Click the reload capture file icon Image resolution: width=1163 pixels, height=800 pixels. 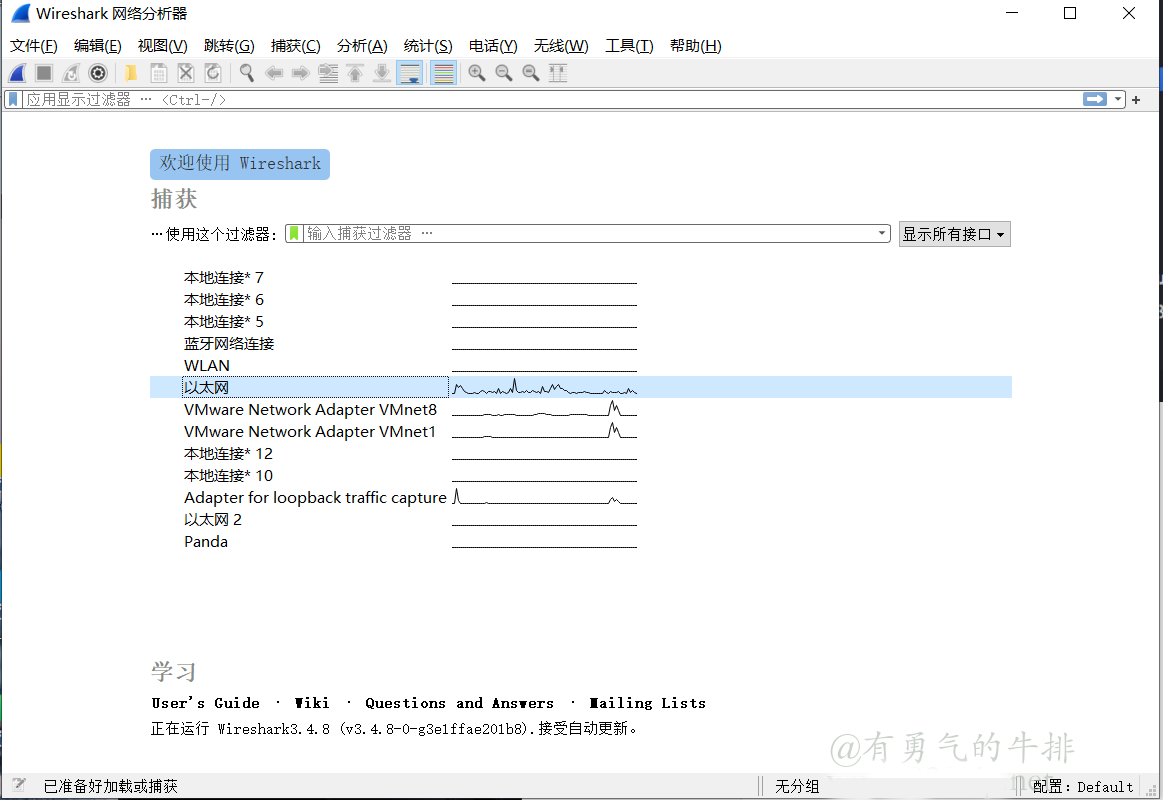(x=213, y=72)
